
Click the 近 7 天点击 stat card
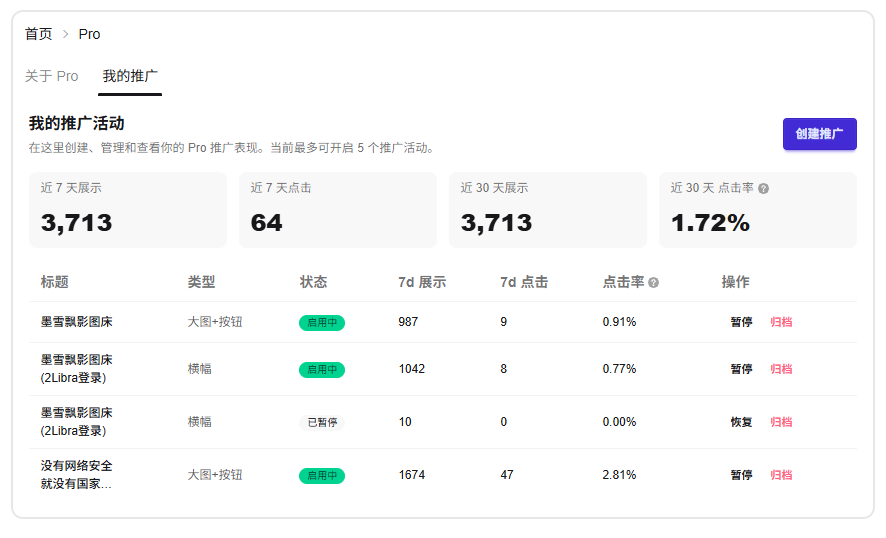[x=337, y=210]
